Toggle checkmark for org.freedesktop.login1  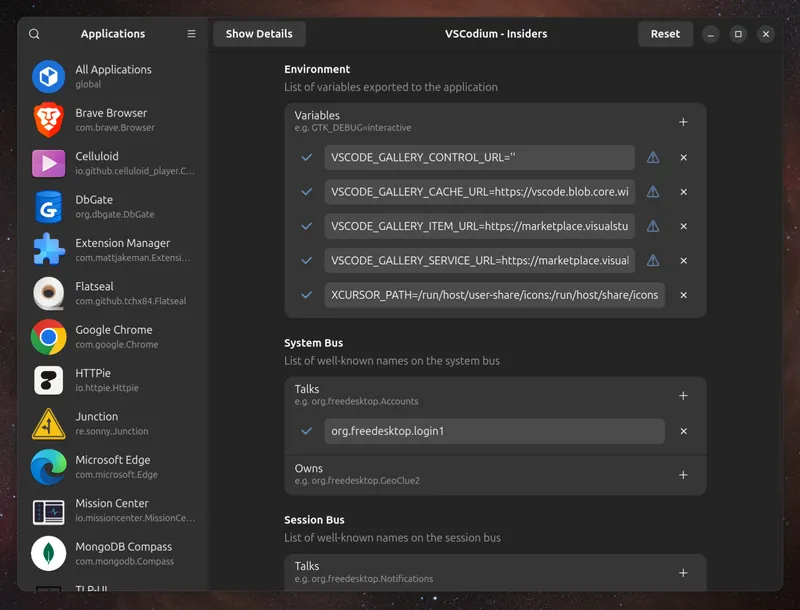tap(307, 431)
